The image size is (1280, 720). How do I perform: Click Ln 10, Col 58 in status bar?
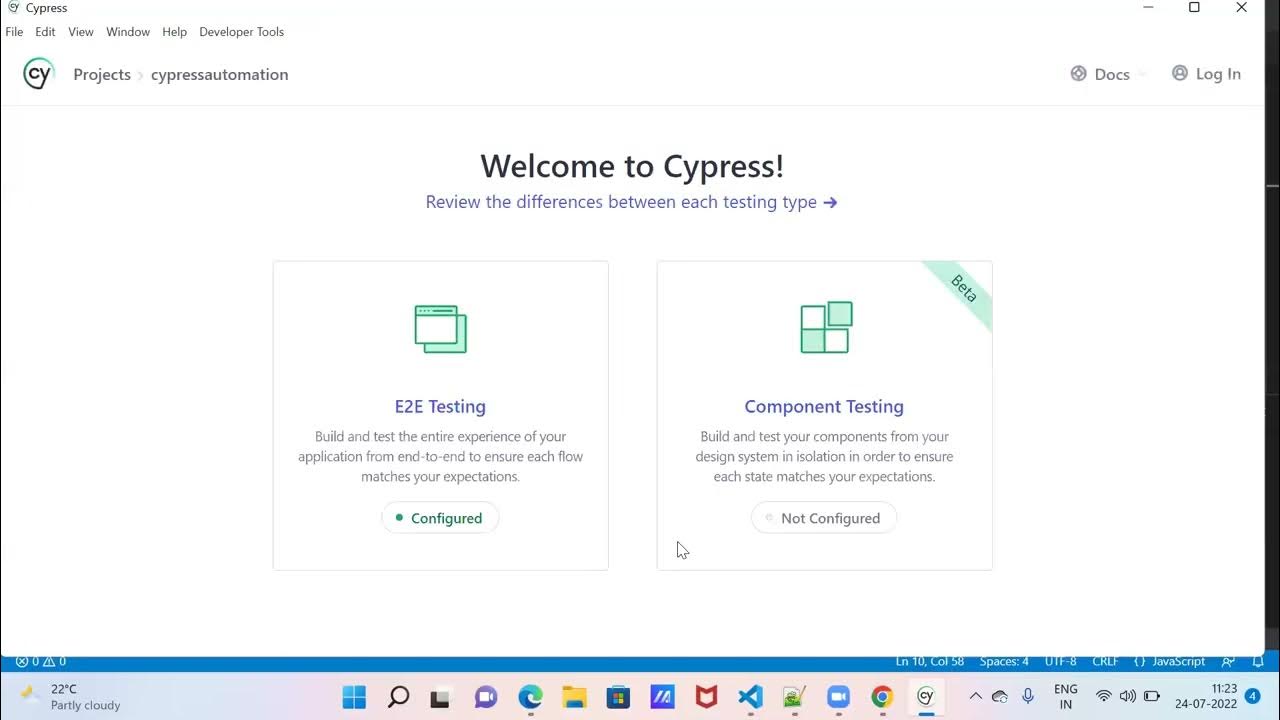(x=930, y=661)
